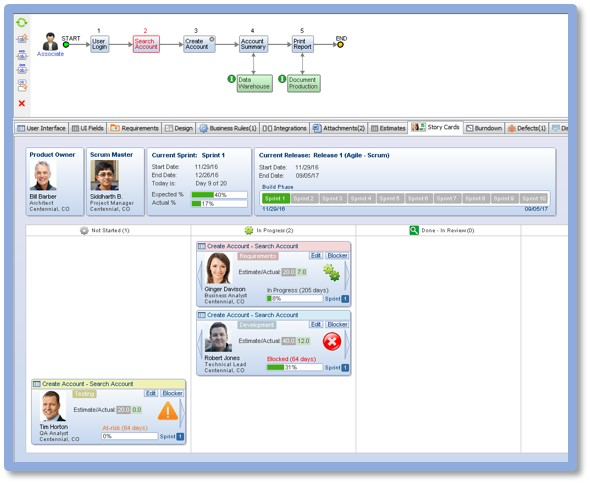This screenshot has height=484, width=590.
Task: Select the Create Account process step
Action: point(199,44)
